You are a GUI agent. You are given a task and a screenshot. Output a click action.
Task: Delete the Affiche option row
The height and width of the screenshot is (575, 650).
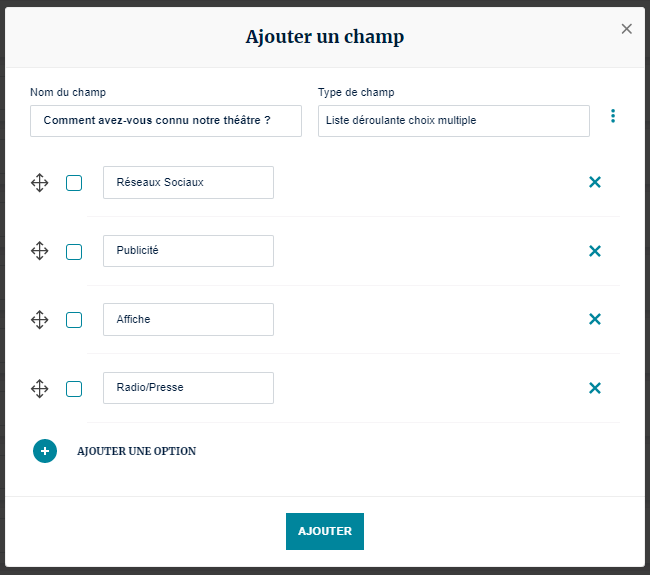[595, 319]
